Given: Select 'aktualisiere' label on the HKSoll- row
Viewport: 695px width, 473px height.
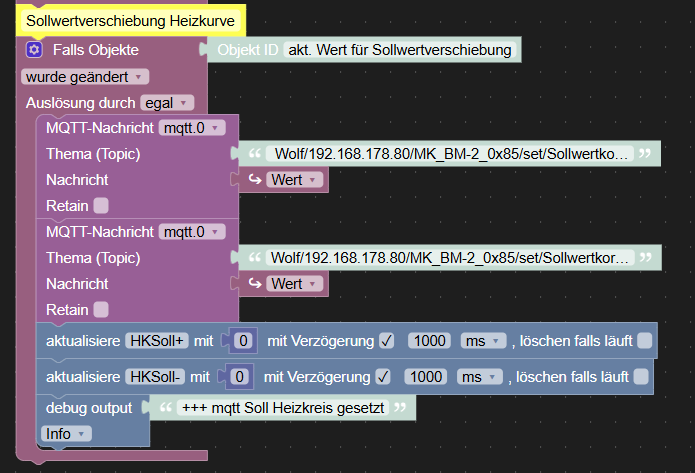Looking at the screenshot, I should [83, 377].
